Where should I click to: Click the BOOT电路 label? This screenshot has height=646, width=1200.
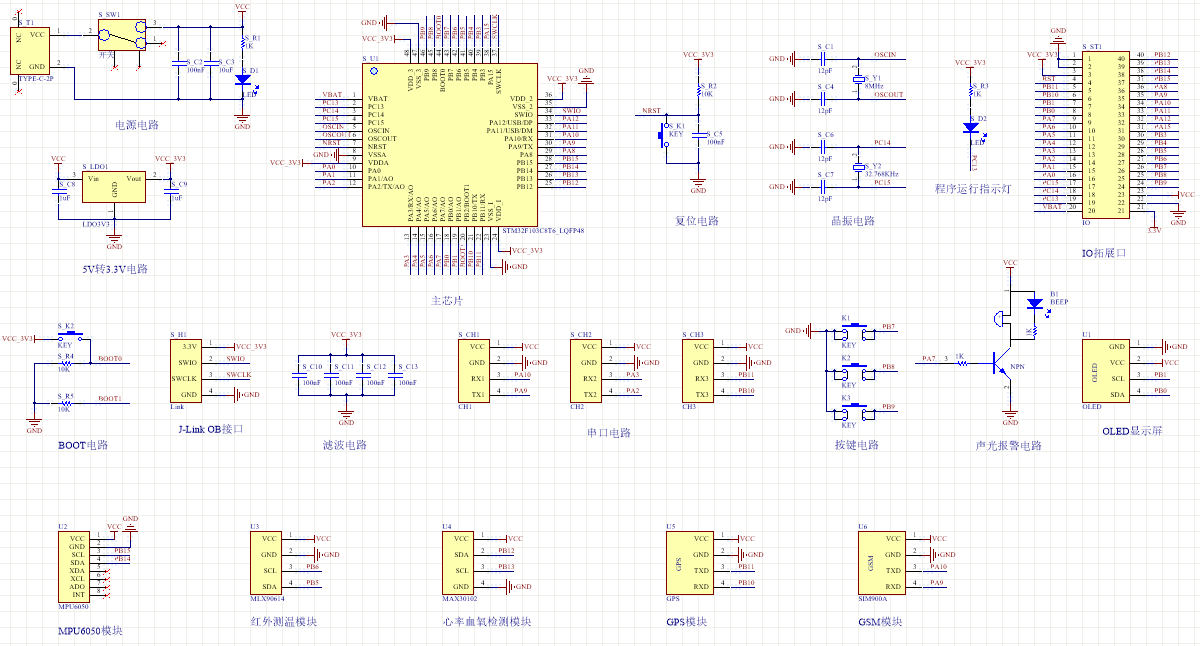point(83,445)
